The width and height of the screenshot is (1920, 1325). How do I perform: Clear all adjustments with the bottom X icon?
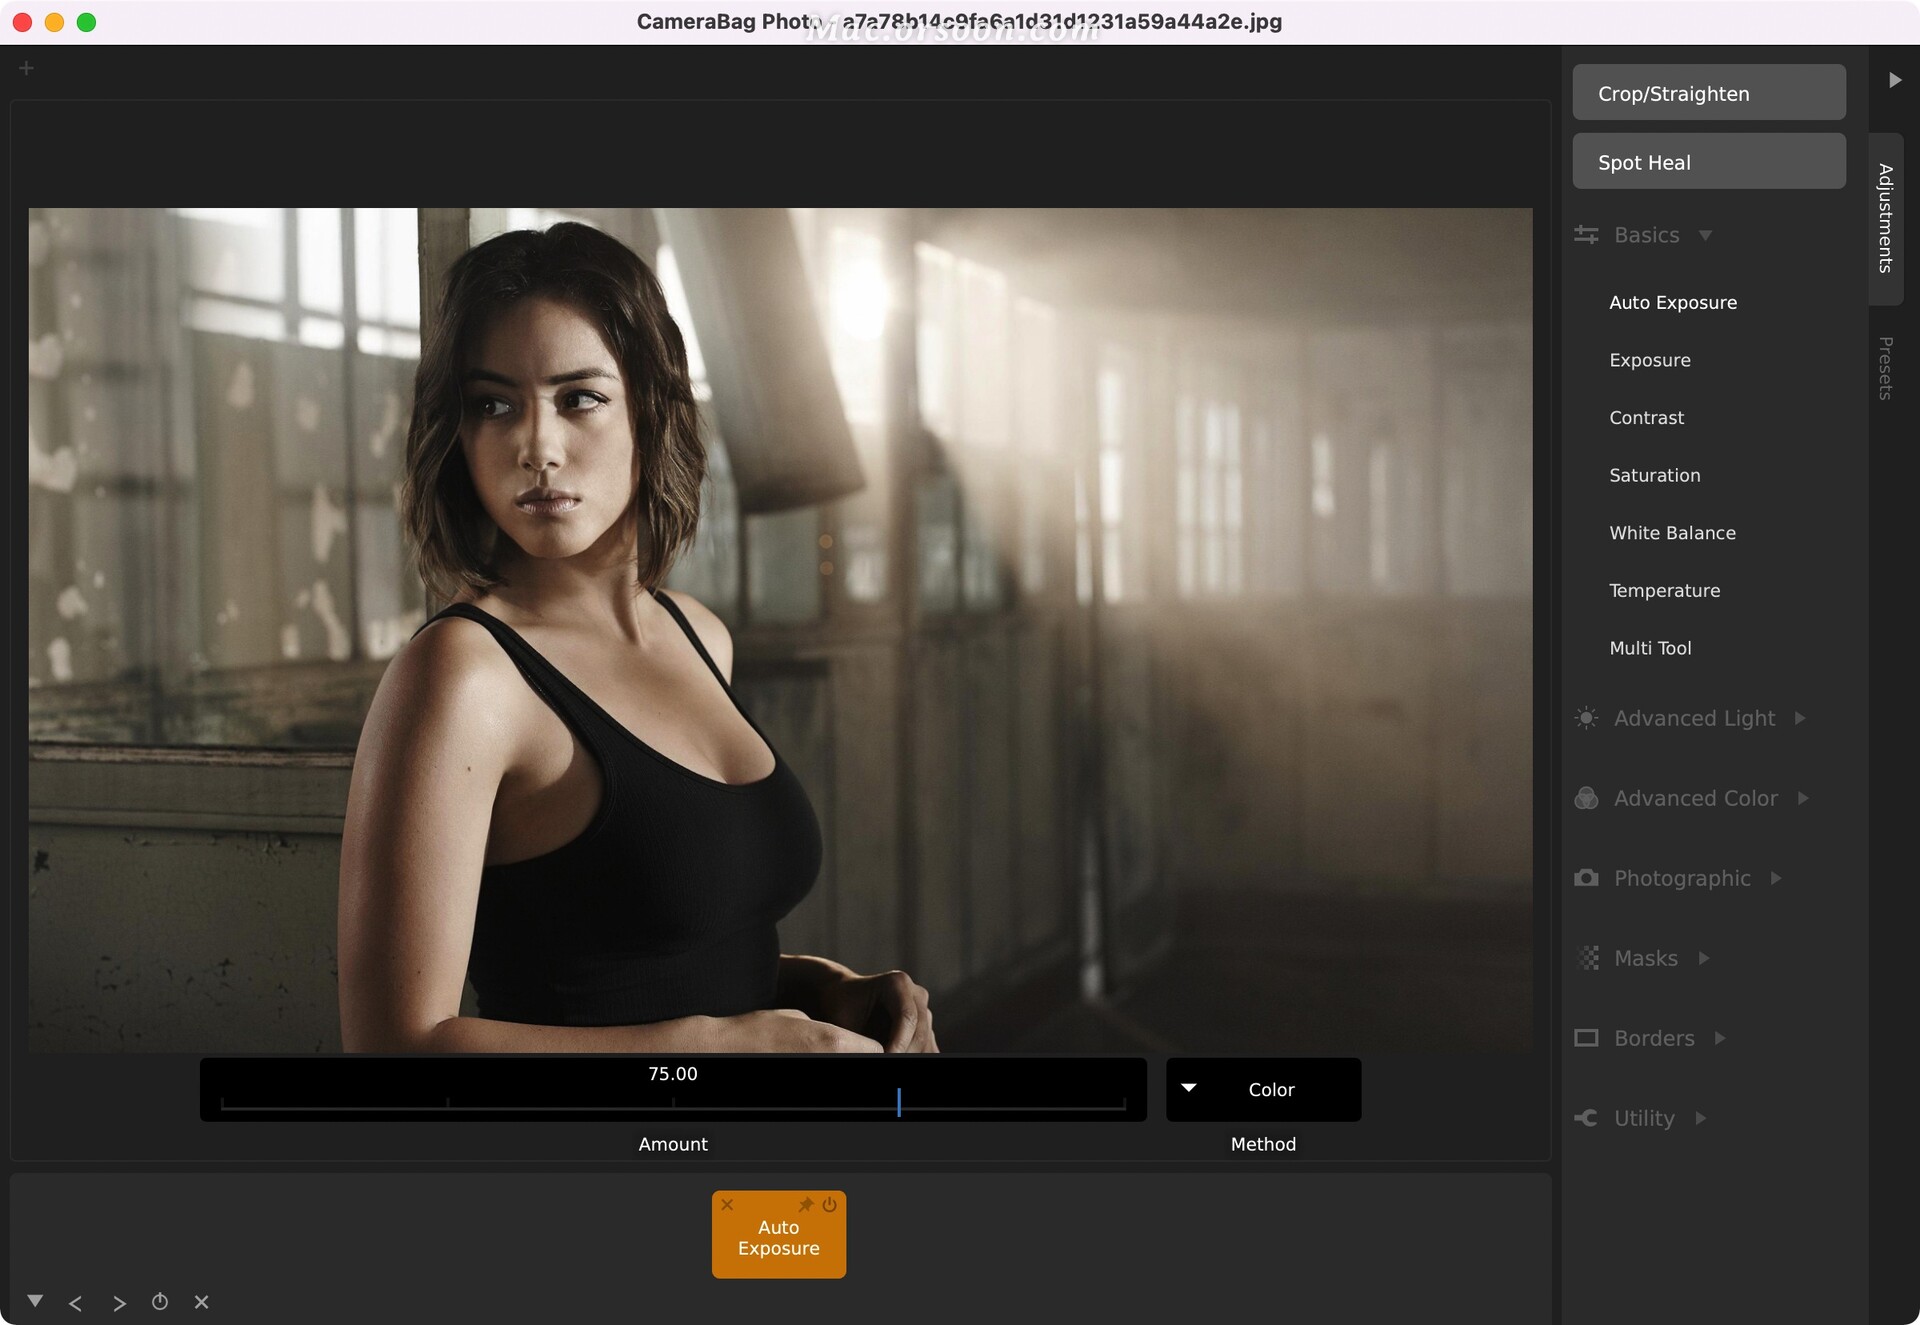coord(201,1302)
